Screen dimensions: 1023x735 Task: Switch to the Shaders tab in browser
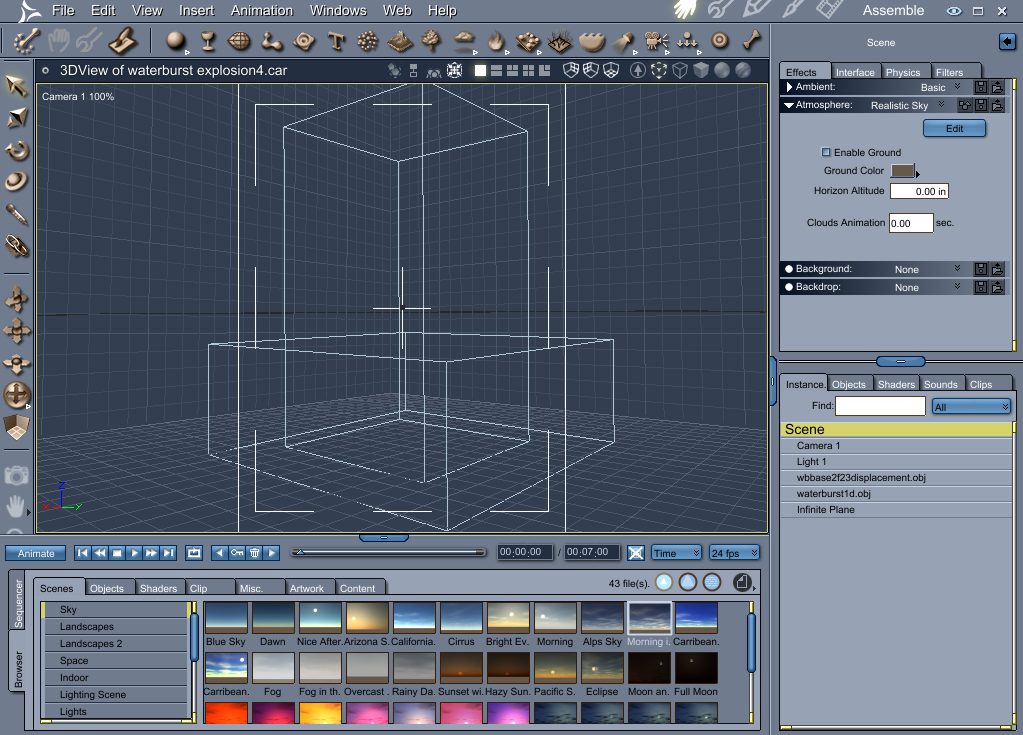pos(158,589)
